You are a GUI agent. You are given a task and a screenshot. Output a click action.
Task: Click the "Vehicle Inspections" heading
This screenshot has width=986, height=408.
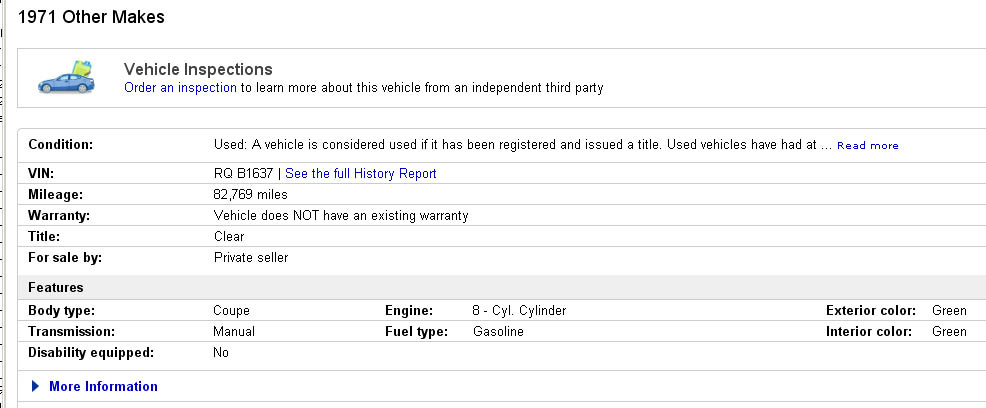pyautogui.click(x=198, y=69)
